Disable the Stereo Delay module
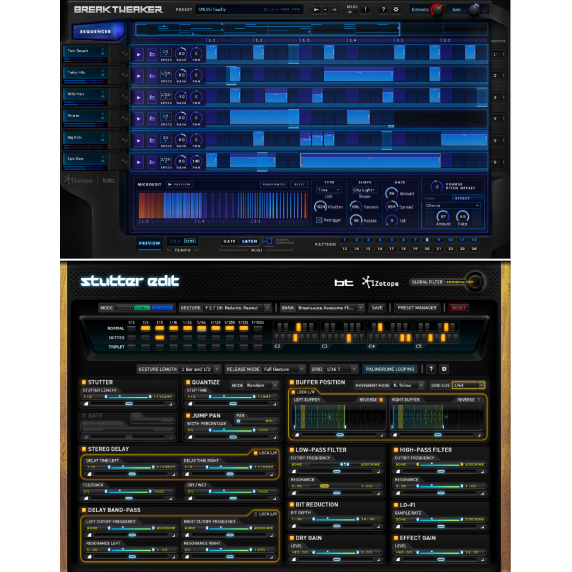Image resolution: width=572 pixels, height=572 pixels. (84, 449)
